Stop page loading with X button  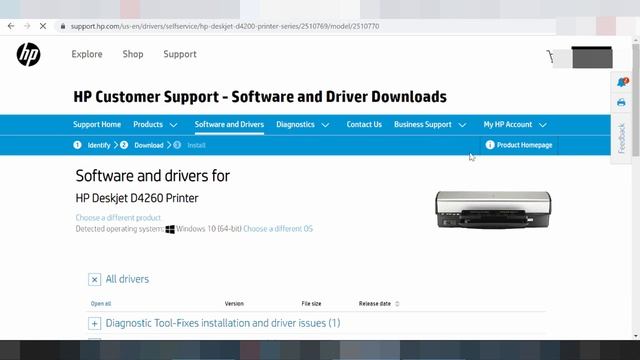43,26
